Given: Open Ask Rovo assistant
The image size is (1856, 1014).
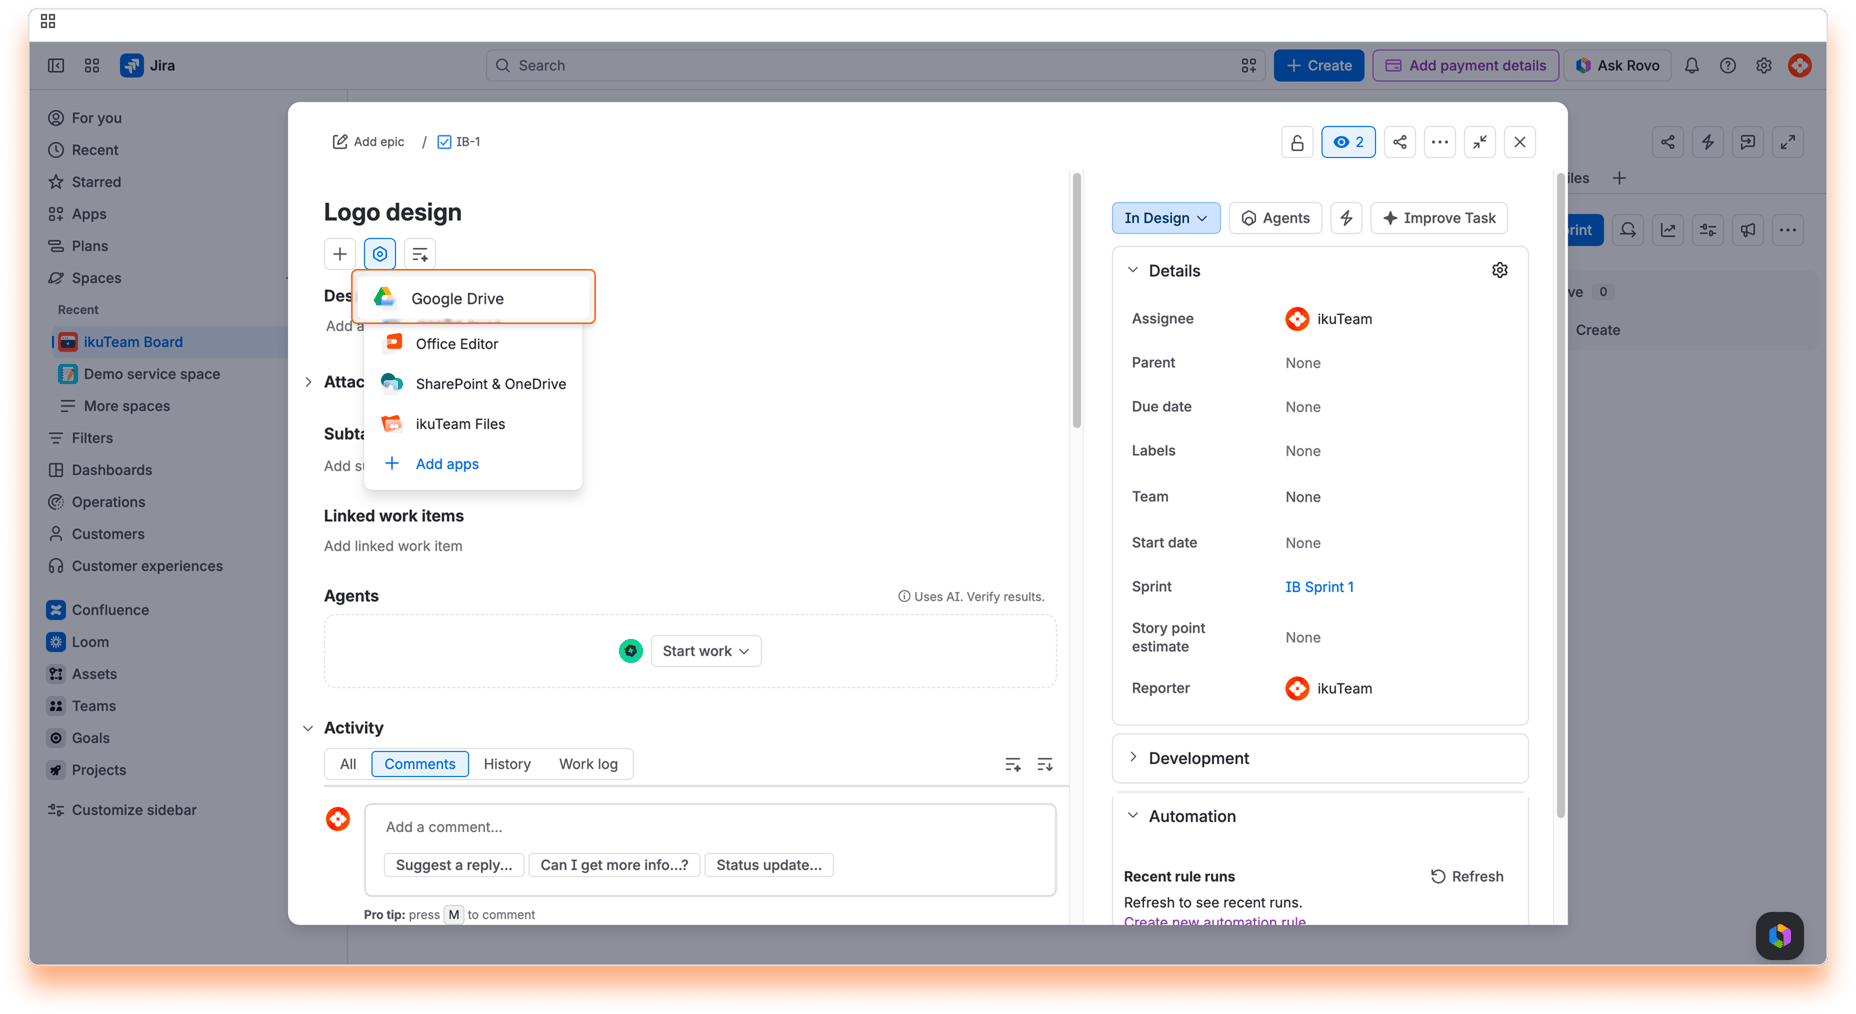Looking at the screenshot, I should (1617, 65).
